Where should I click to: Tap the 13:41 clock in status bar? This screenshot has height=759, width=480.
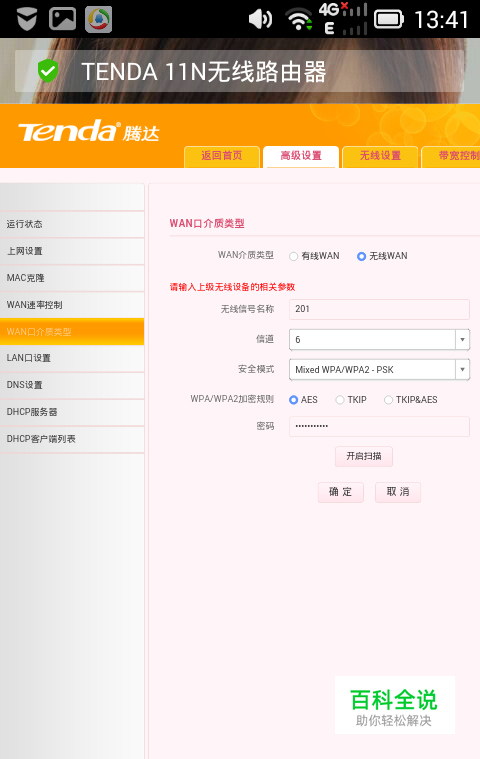click(x=441, y=20)
